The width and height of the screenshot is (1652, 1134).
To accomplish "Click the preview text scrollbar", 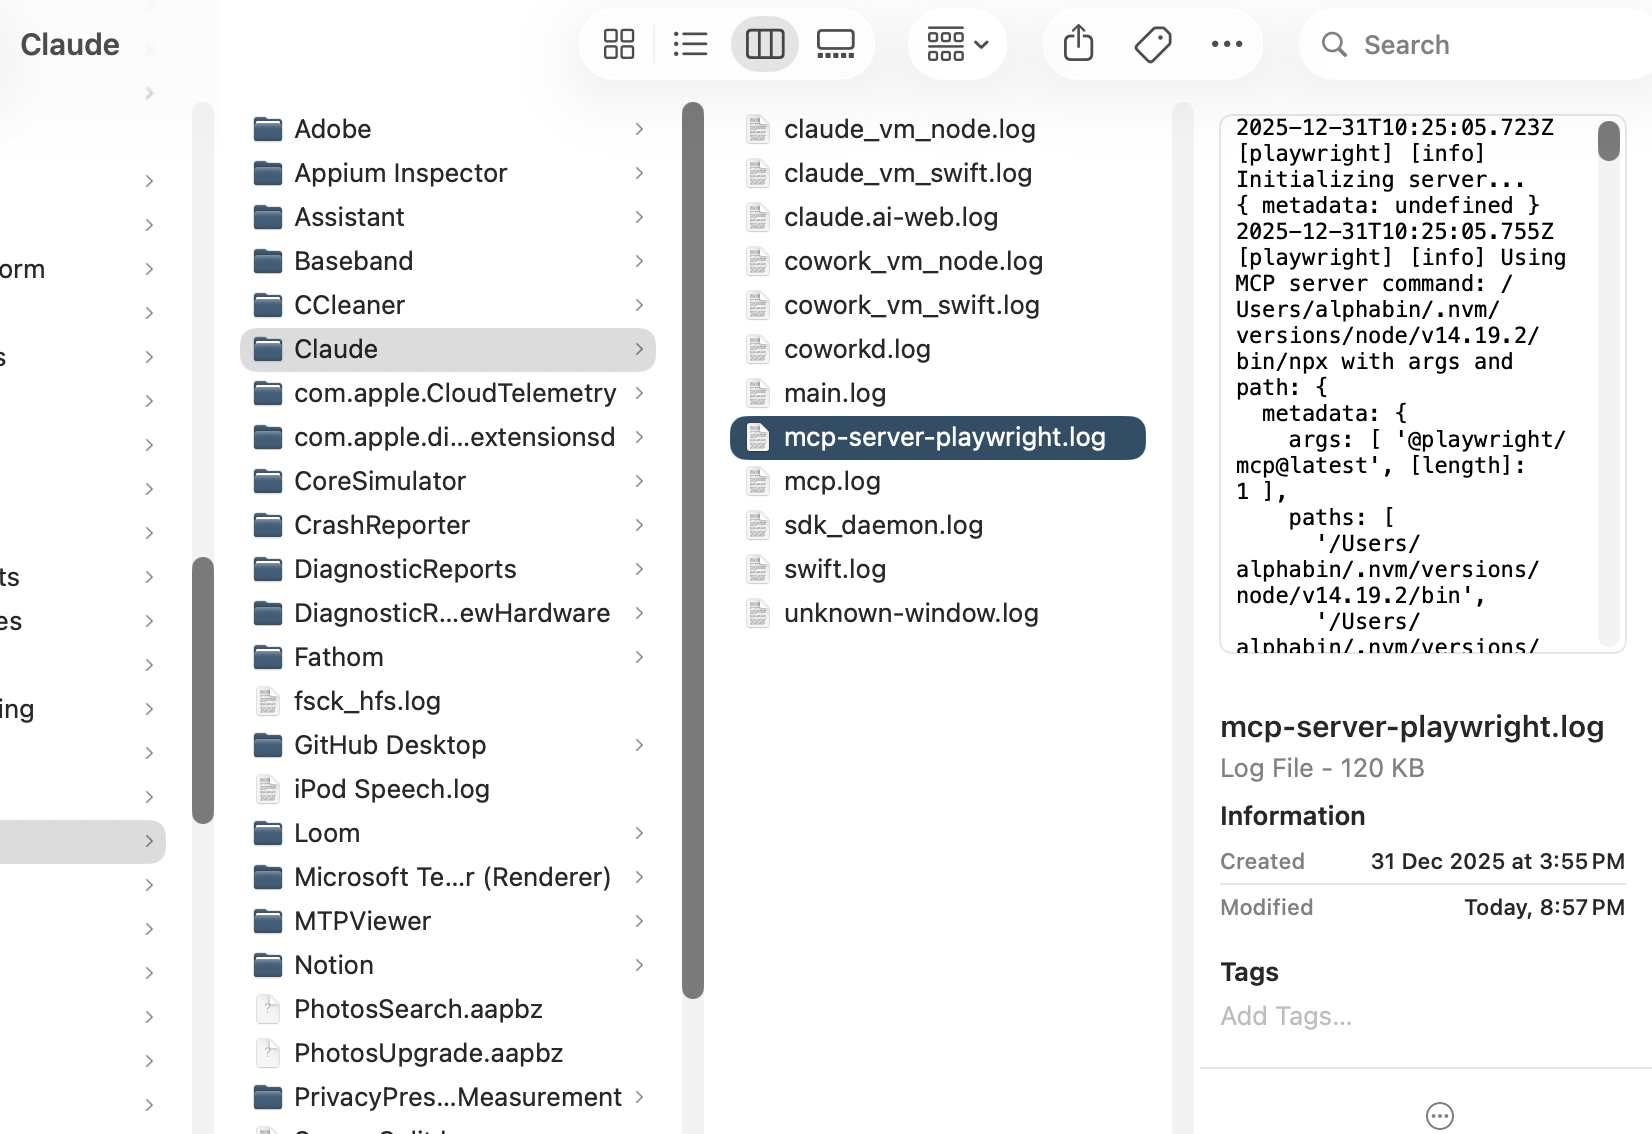I will point(1608,141).
